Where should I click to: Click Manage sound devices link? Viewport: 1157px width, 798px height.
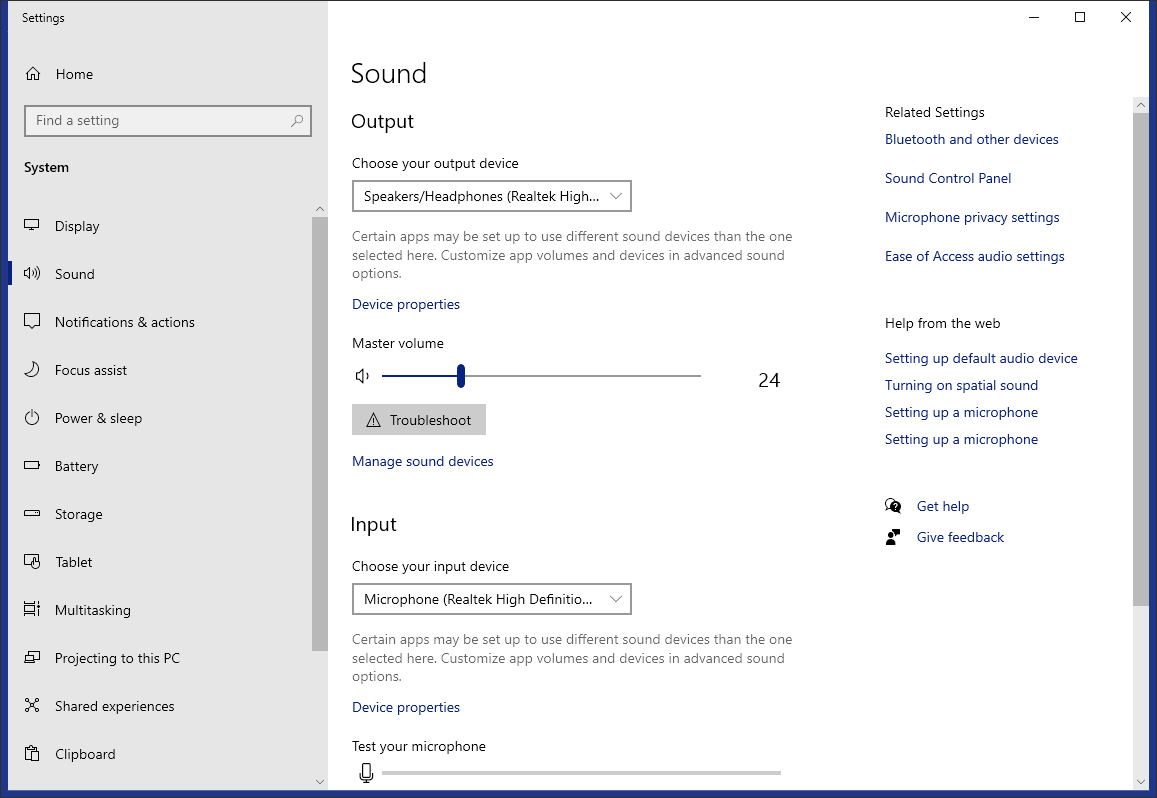point(423,461)
